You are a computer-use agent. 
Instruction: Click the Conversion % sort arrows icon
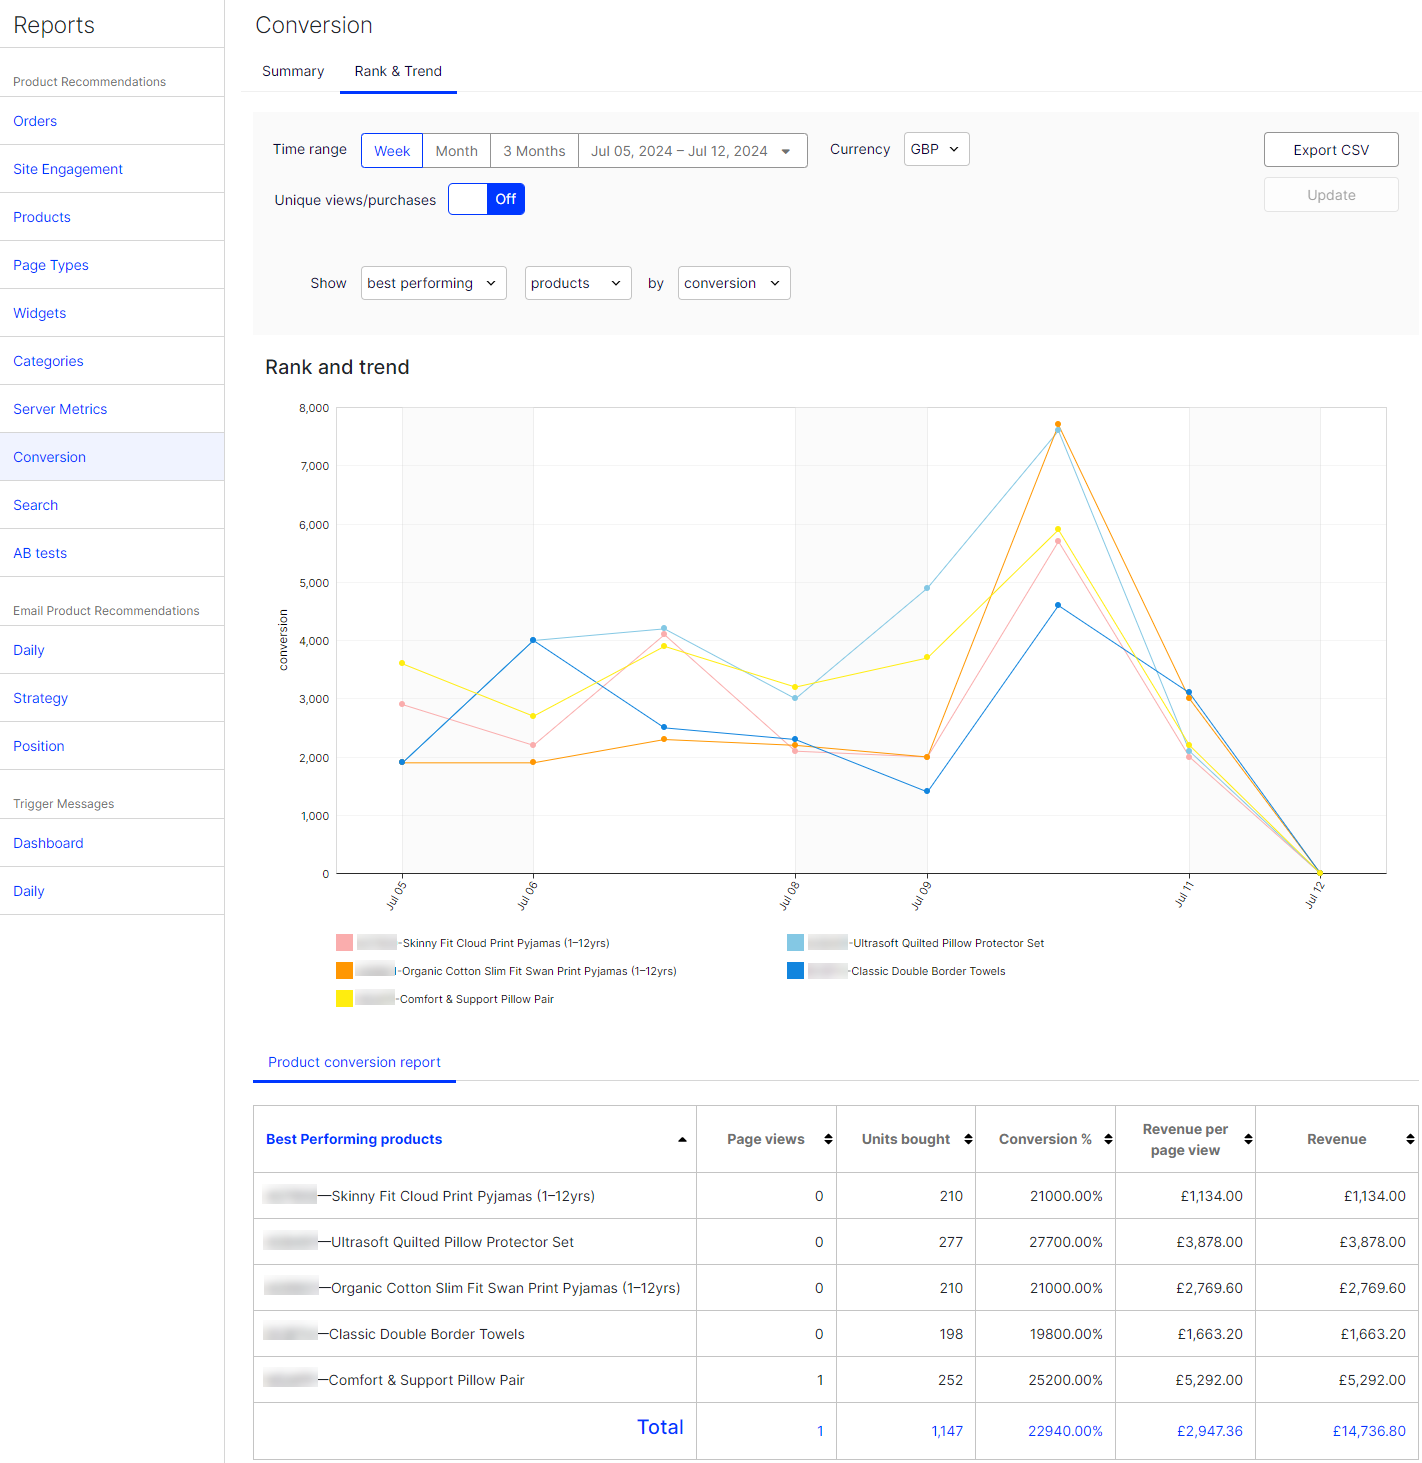pos(1108,1139)
